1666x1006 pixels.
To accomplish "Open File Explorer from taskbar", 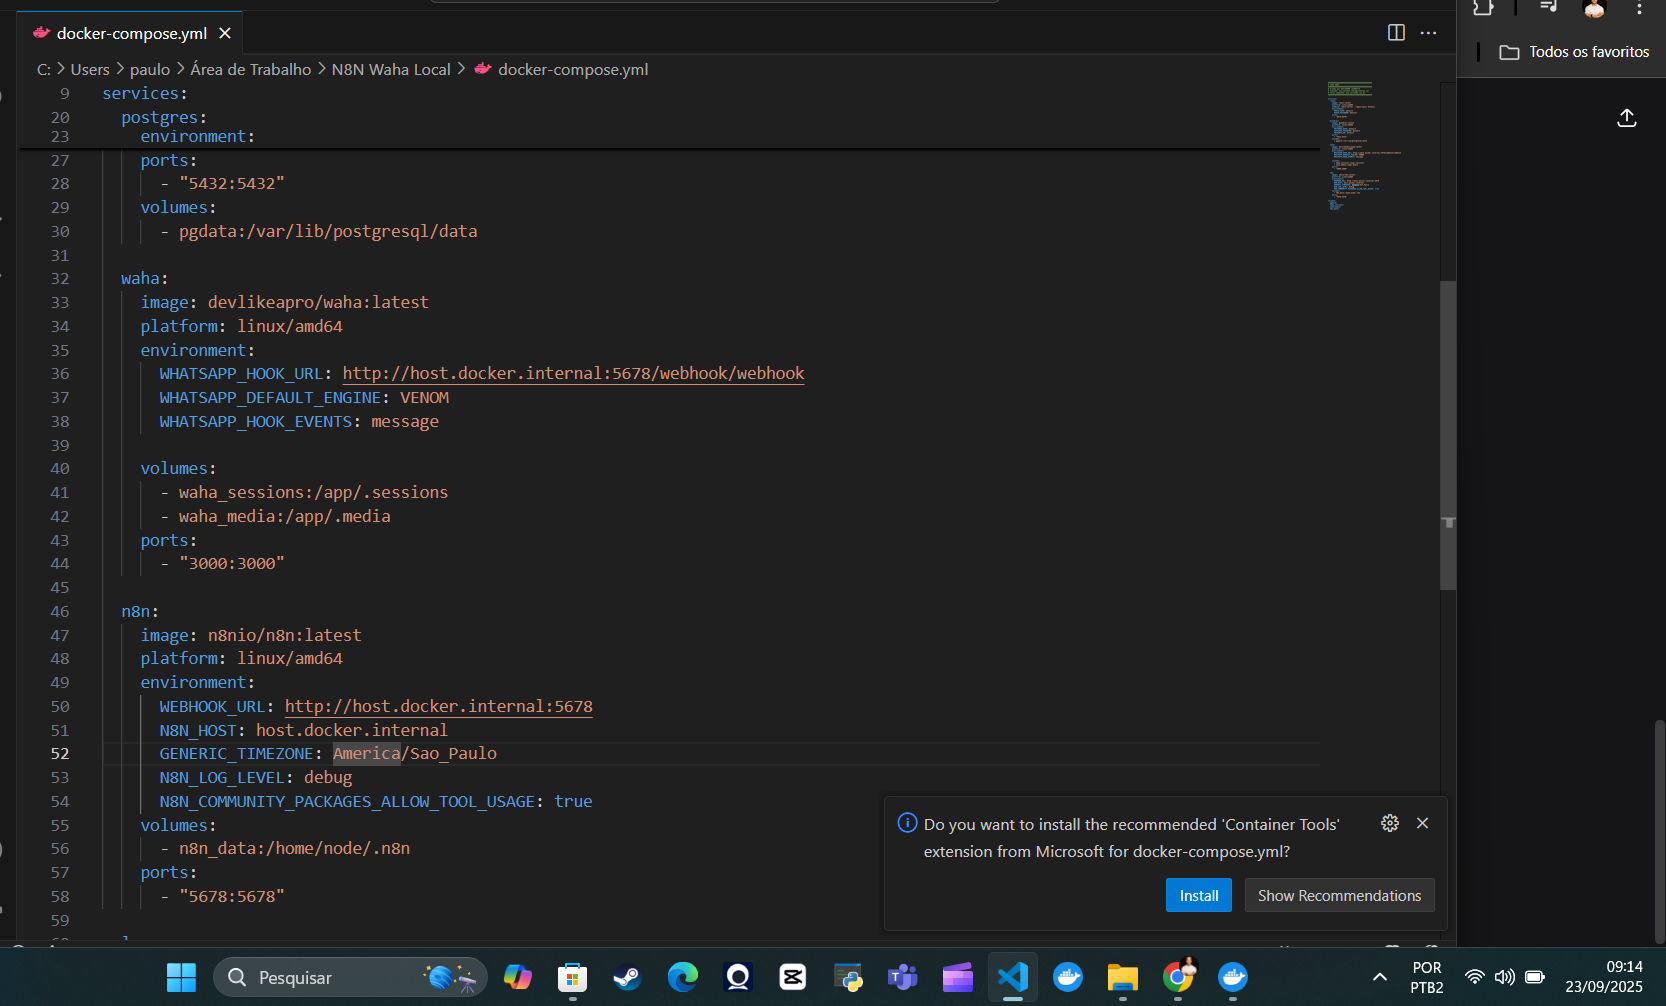I will point(1123,977).
